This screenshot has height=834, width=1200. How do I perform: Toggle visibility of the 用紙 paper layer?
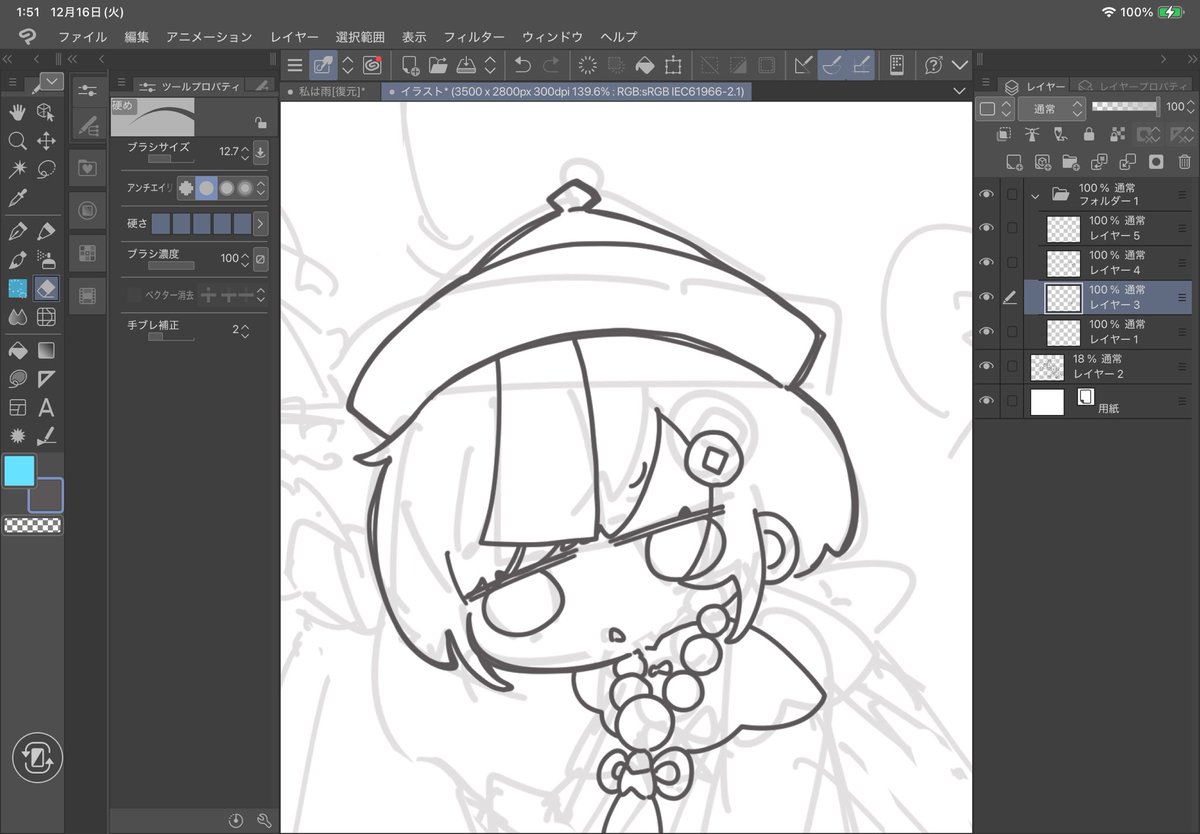[x=987, y=401]
